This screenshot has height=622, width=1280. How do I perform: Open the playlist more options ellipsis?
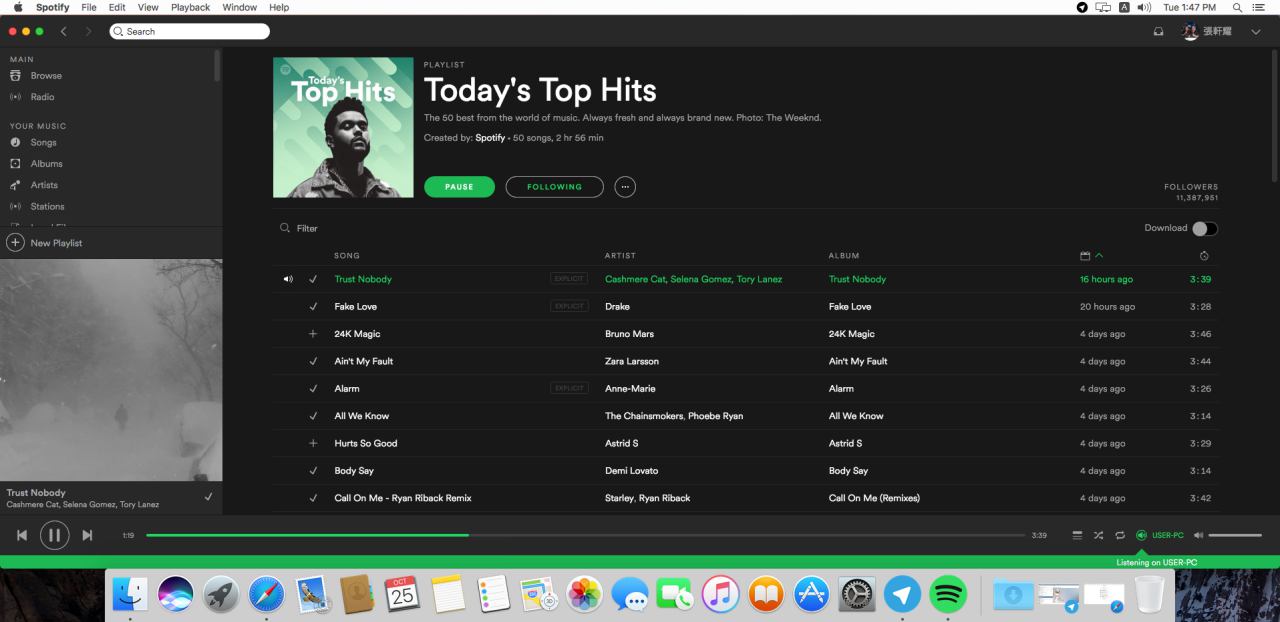coord(625,187)
